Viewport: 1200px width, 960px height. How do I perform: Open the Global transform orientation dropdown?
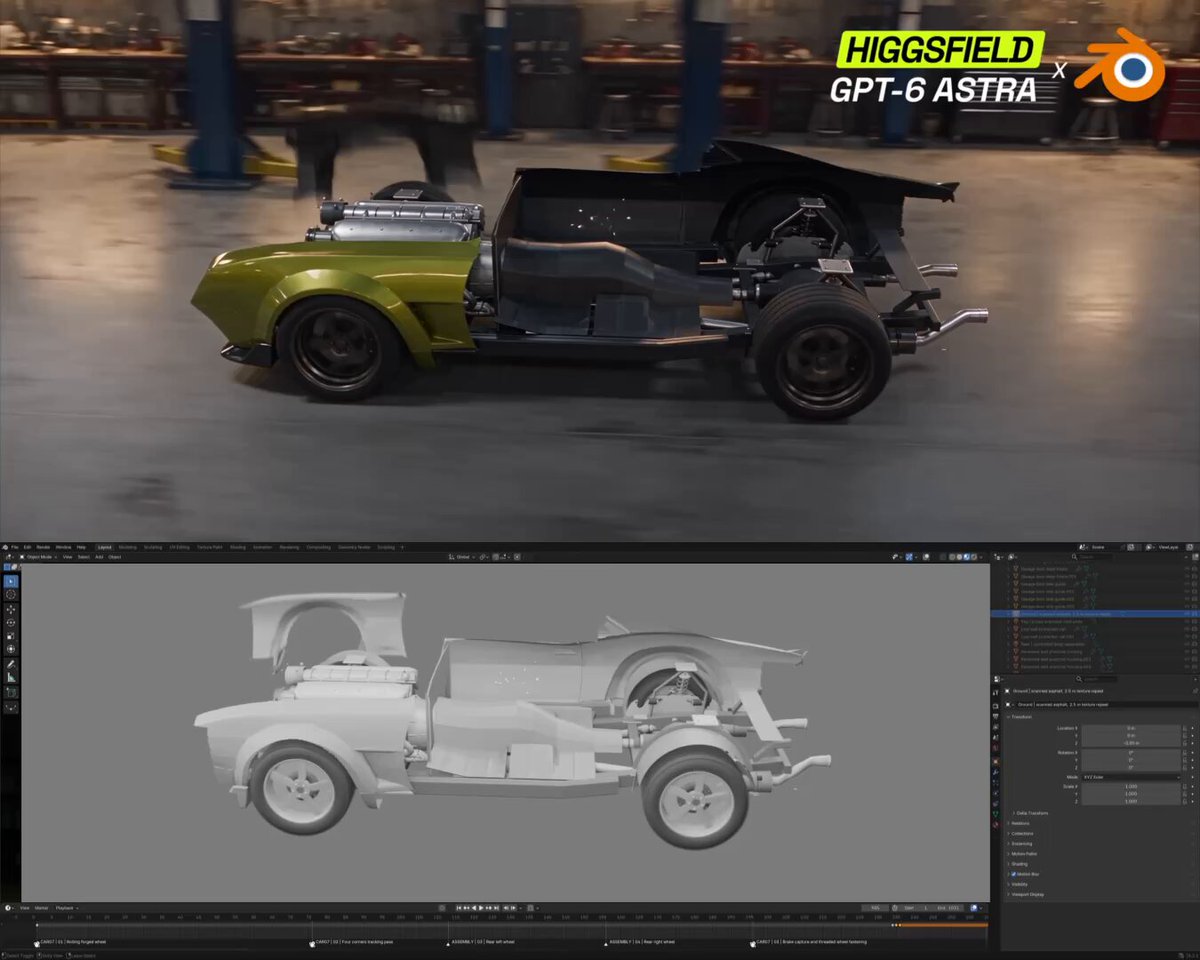click(462, 557)
